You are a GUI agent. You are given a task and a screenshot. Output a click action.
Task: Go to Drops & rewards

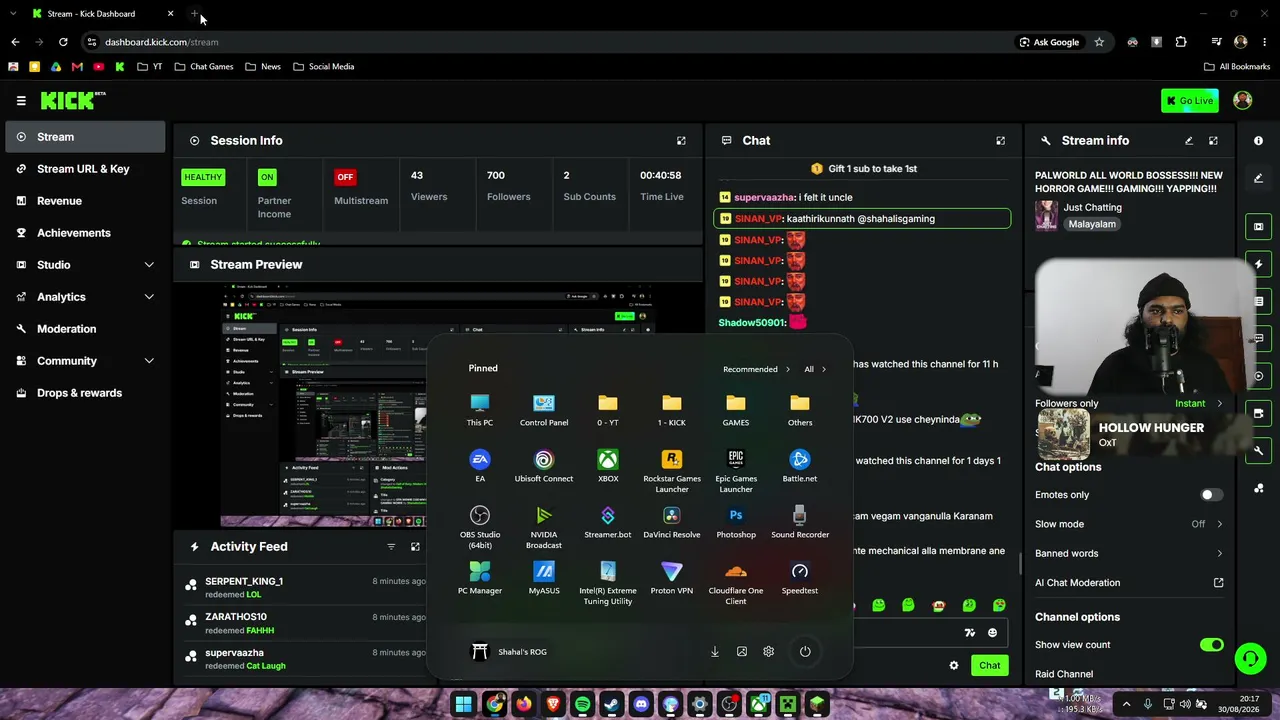click(85, 393)
